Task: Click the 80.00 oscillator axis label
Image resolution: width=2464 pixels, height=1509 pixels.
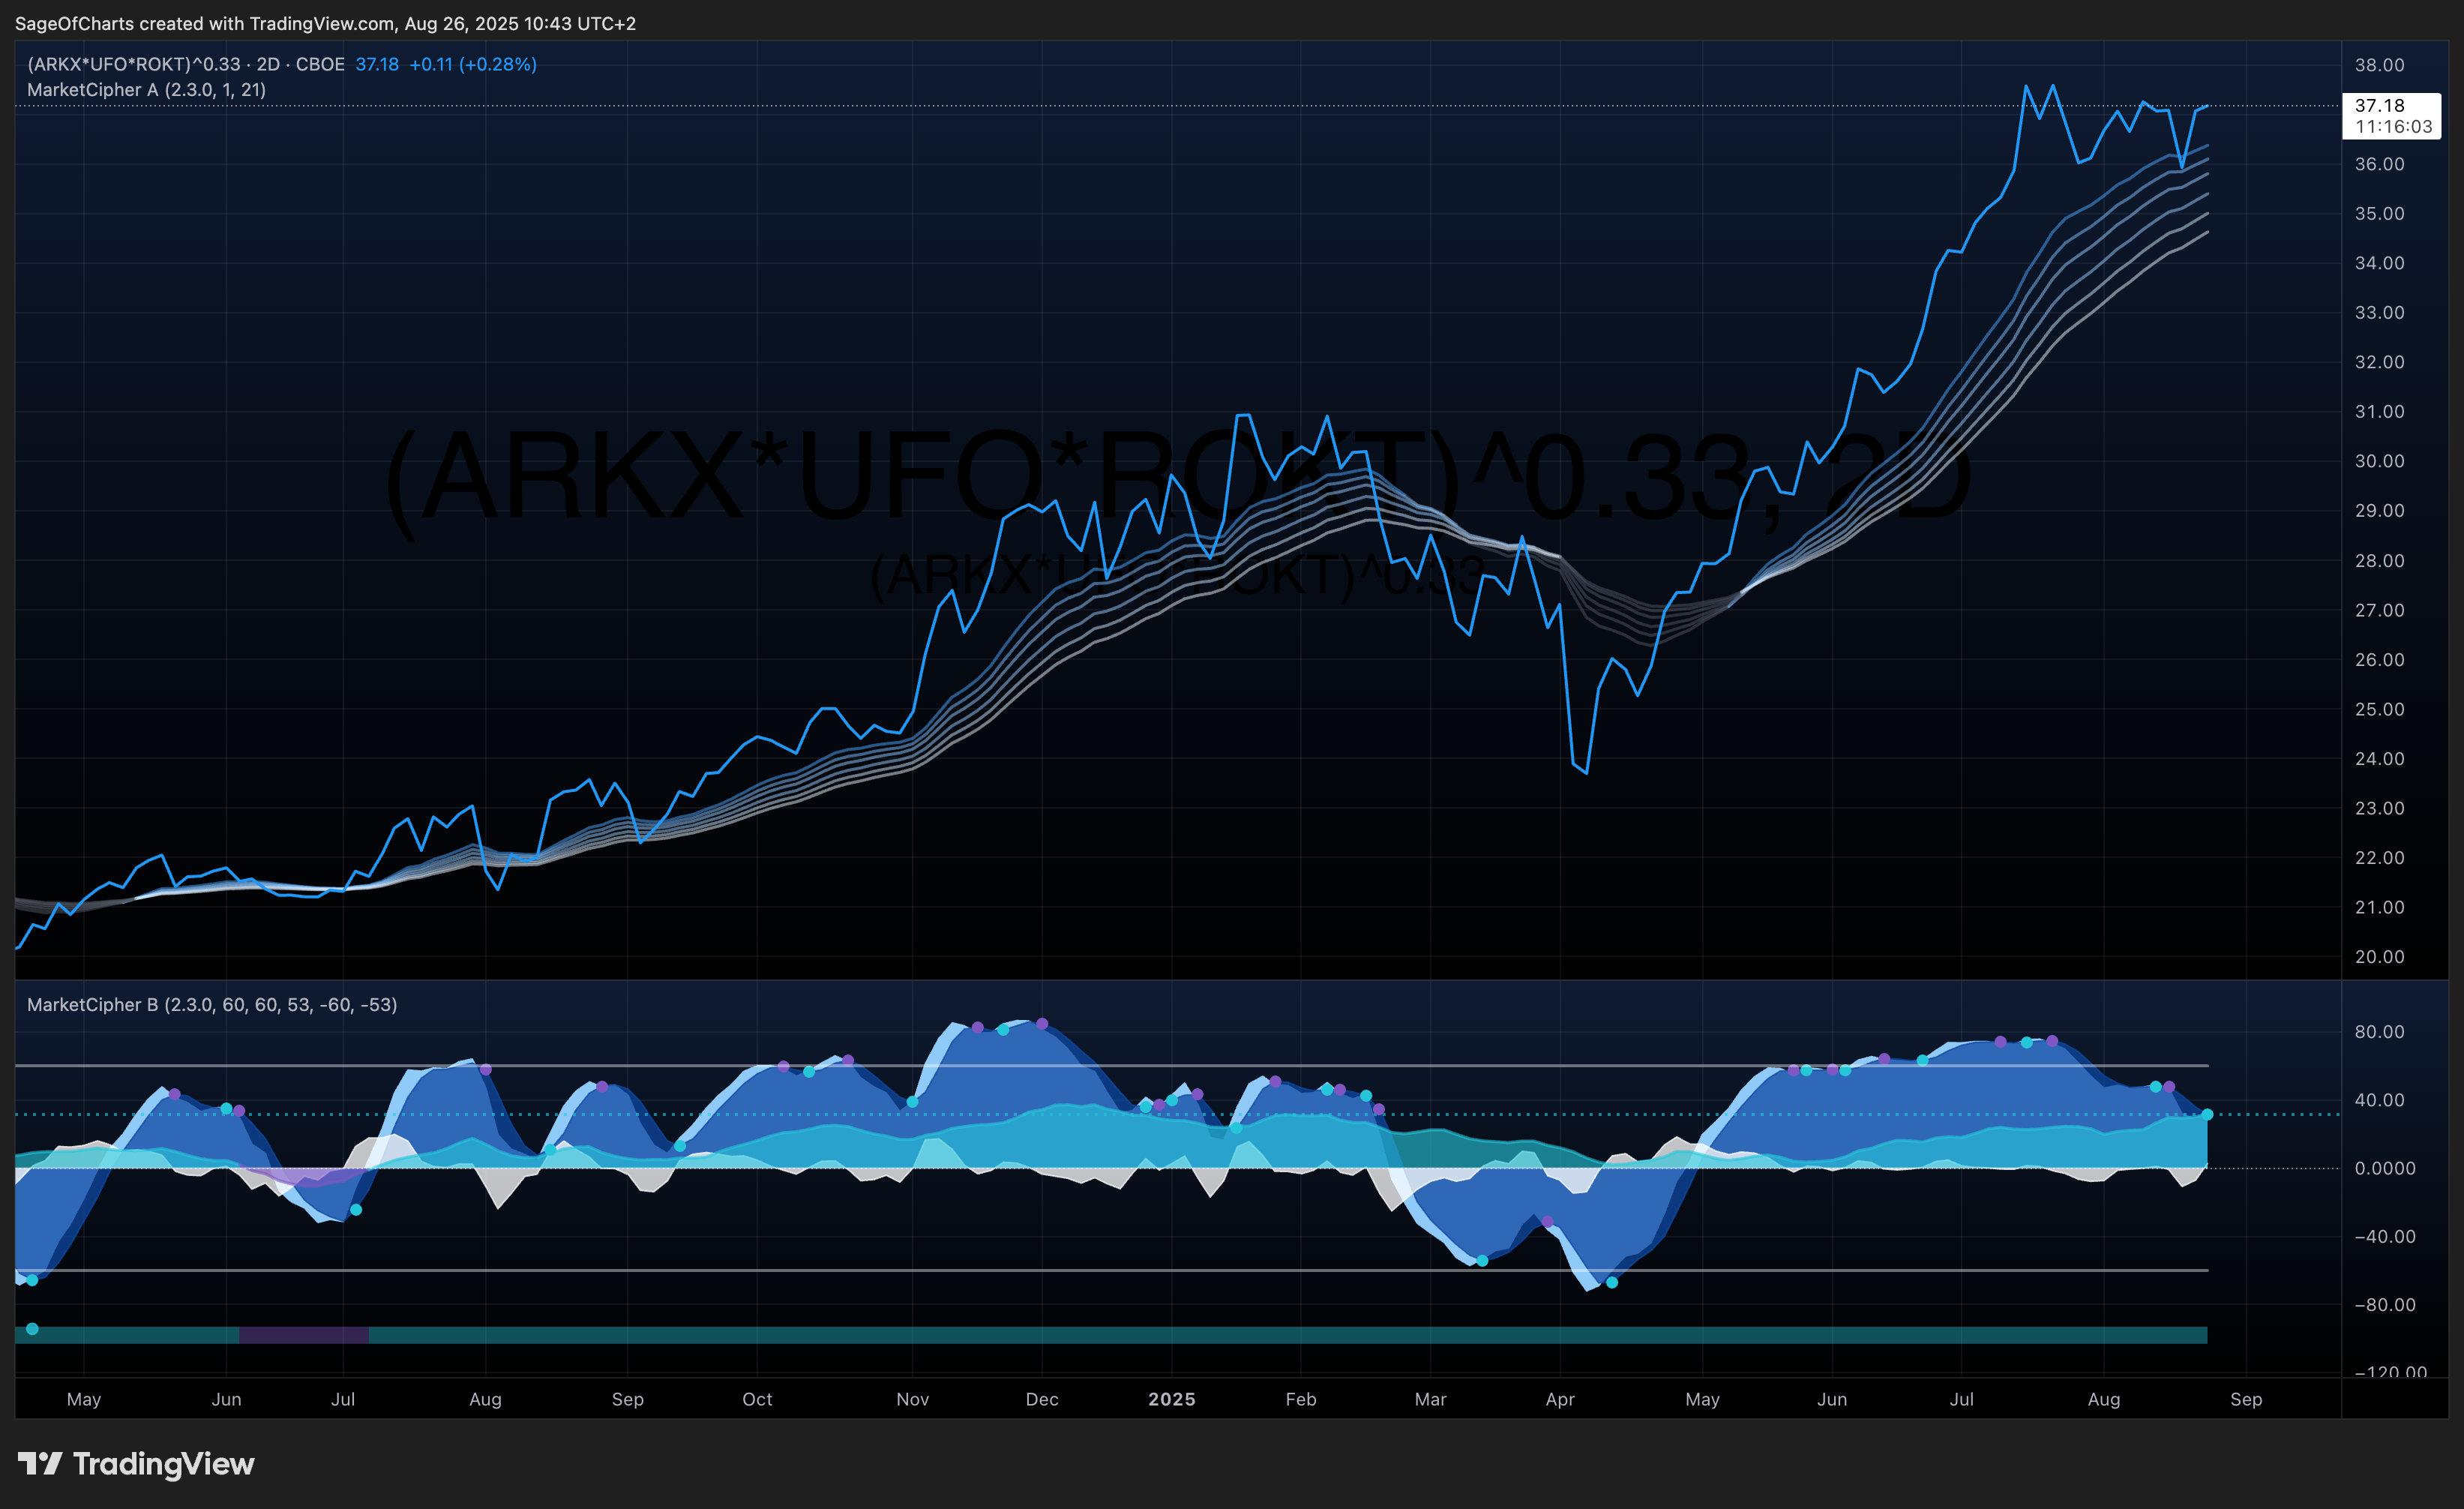Action: (2379, 1032)
